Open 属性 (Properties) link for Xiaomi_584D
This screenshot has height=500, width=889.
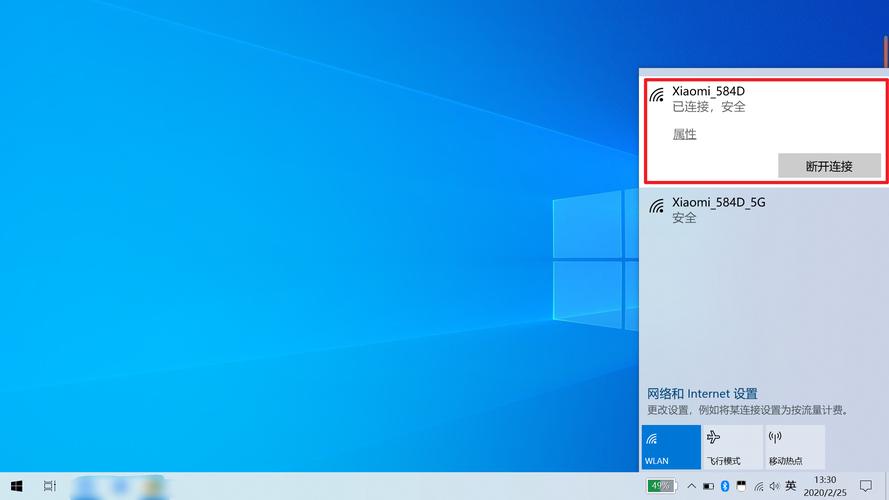684,134
